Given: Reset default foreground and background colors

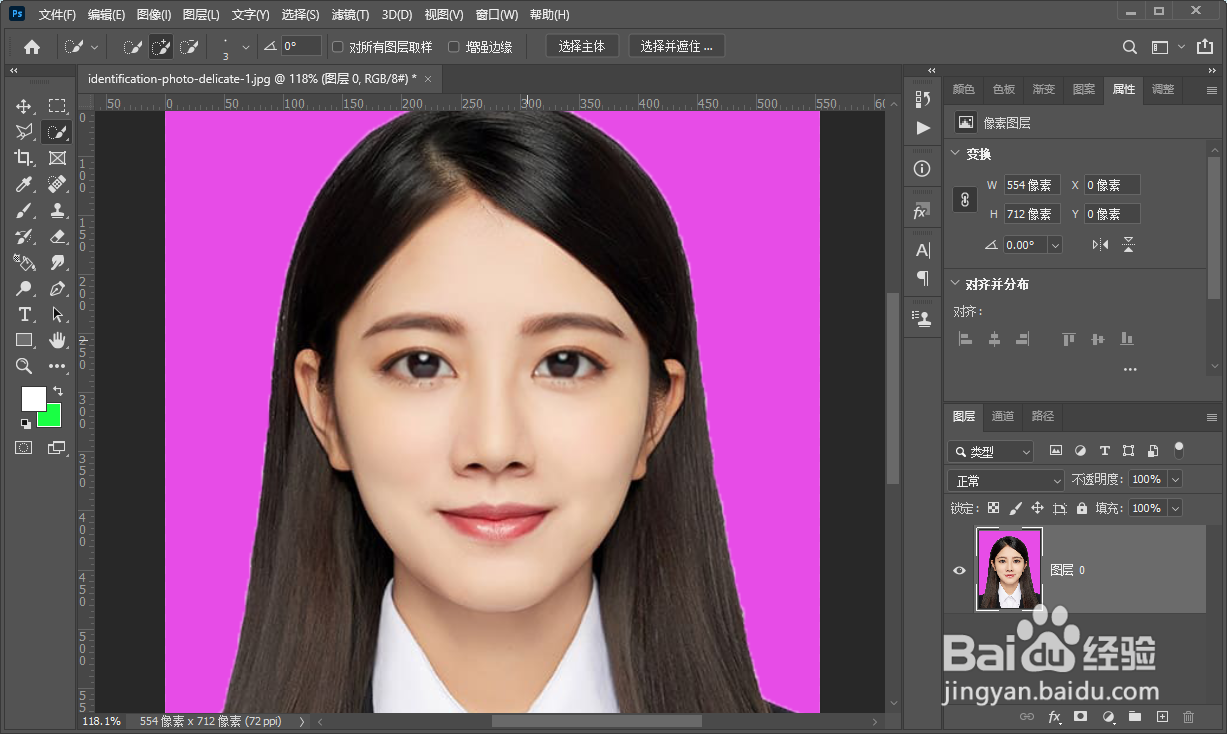Looking at the screenshot, I should pos(25,423).
